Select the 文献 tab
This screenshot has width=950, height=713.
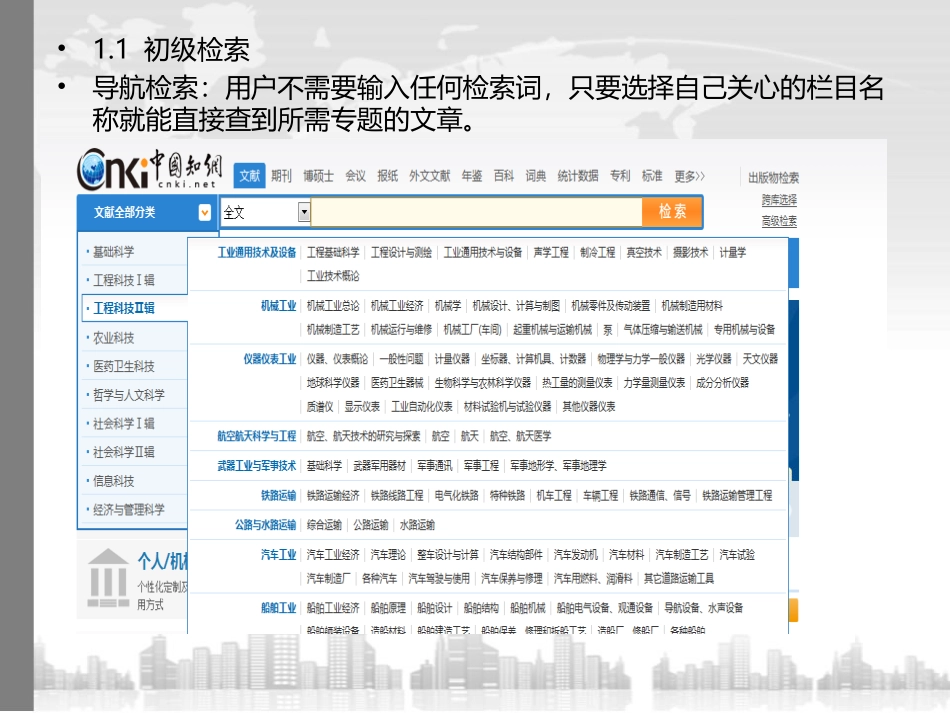tap(249, 176)
